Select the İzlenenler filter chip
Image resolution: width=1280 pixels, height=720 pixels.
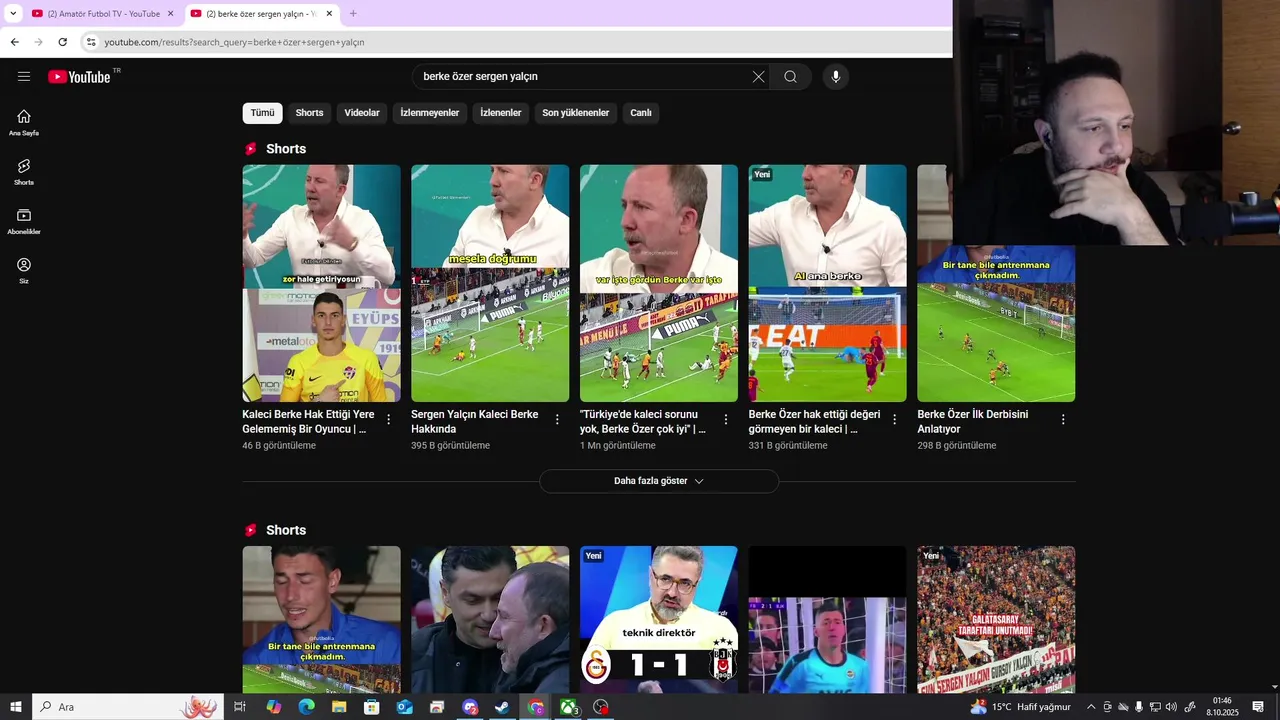pyautogui.click(x=501, y=113)
